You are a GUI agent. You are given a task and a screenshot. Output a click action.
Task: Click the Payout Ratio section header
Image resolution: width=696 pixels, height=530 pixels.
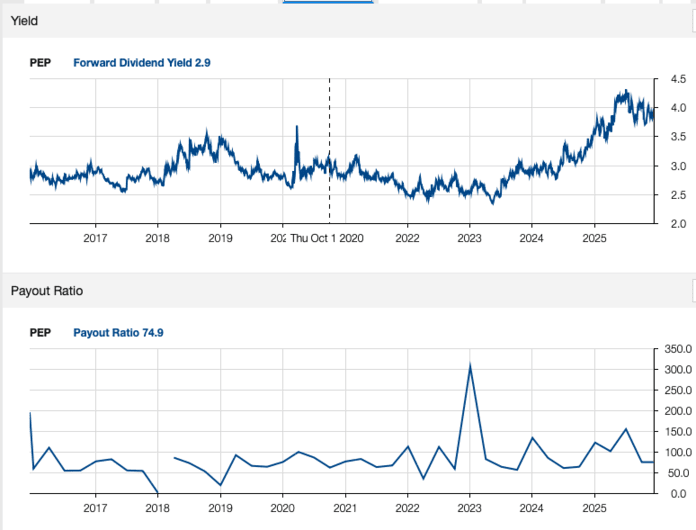[46, 291]
